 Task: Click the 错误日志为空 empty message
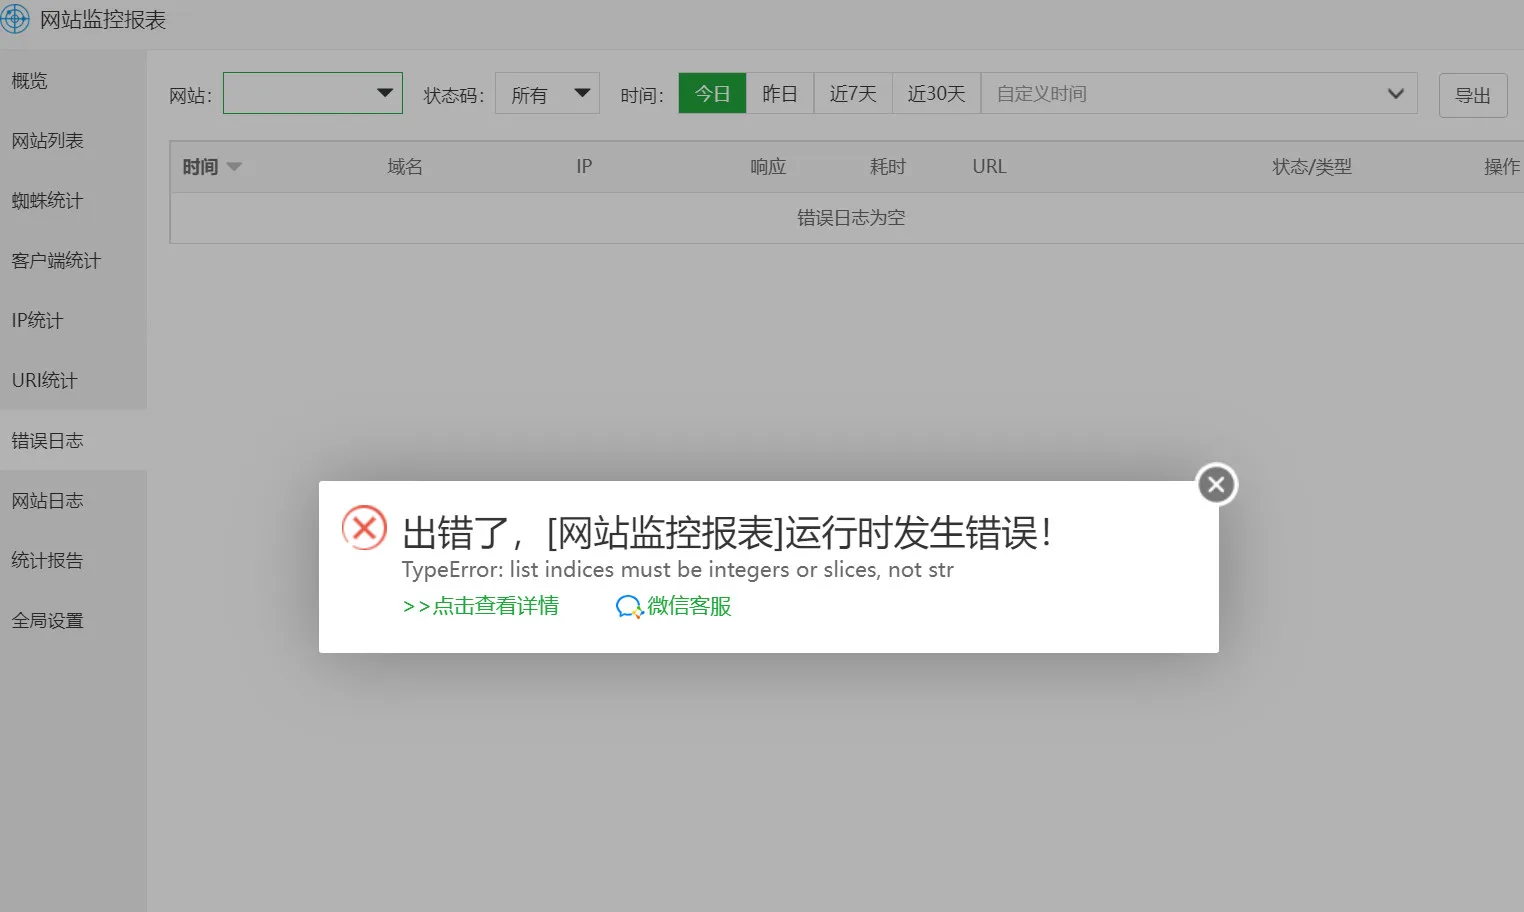tap(851, 218)
